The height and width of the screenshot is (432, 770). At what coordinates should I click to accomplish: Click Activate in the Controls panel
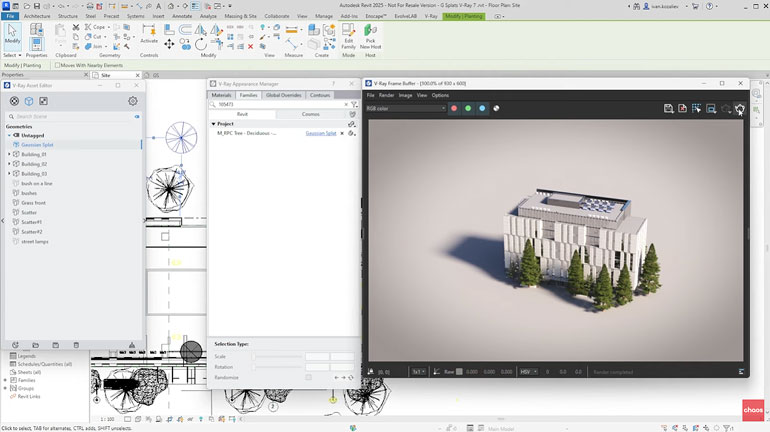(149, 34)
